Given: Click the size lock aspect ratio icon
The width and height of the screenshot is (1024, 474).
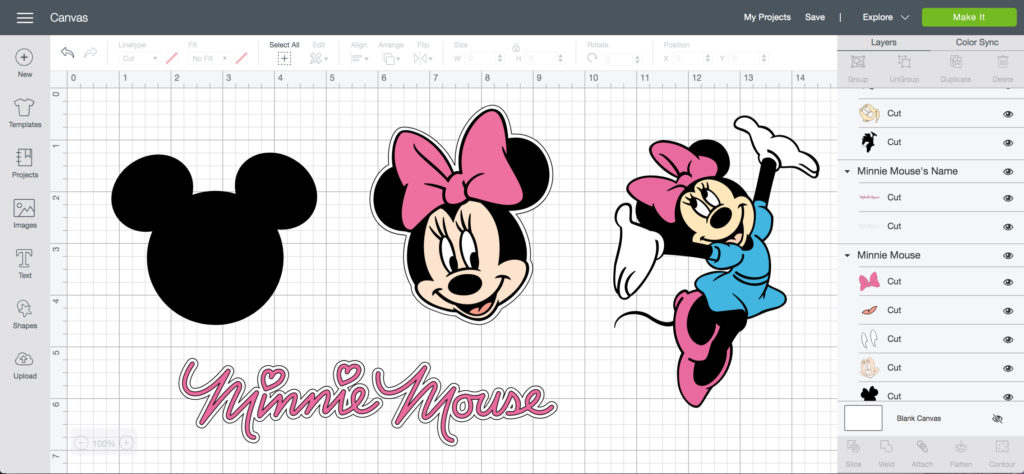Looking at the screenshot, I should (x=516, y=47).
